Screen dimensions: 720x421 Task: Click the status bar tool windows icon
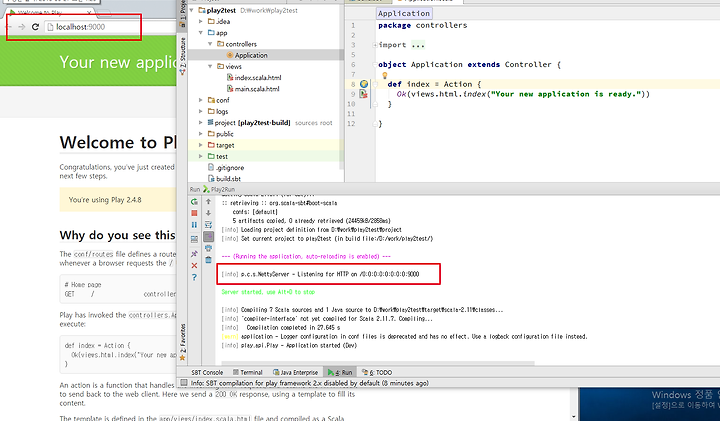tap(184, 383)
